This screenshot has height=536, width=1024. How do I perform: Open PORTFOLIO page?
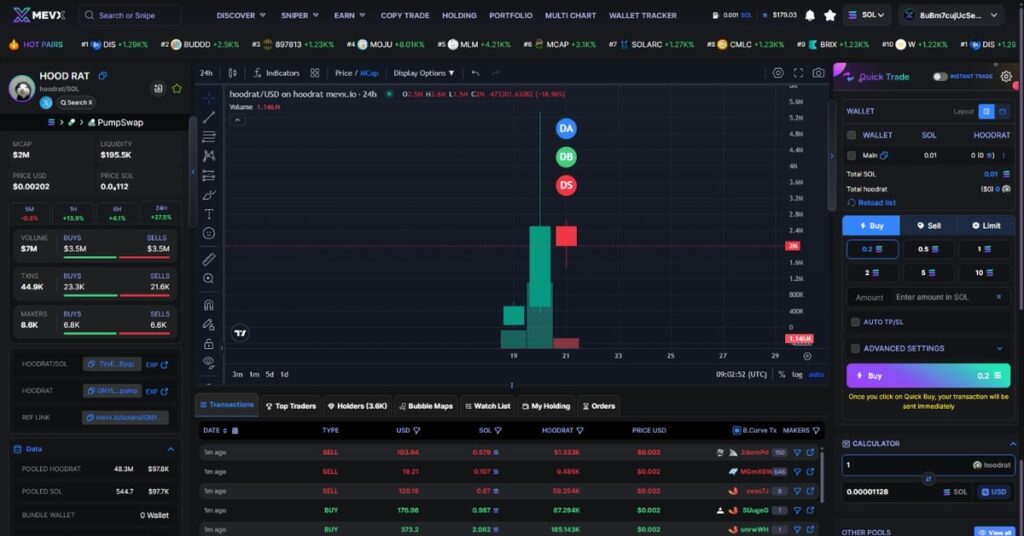tap(511, 15)
